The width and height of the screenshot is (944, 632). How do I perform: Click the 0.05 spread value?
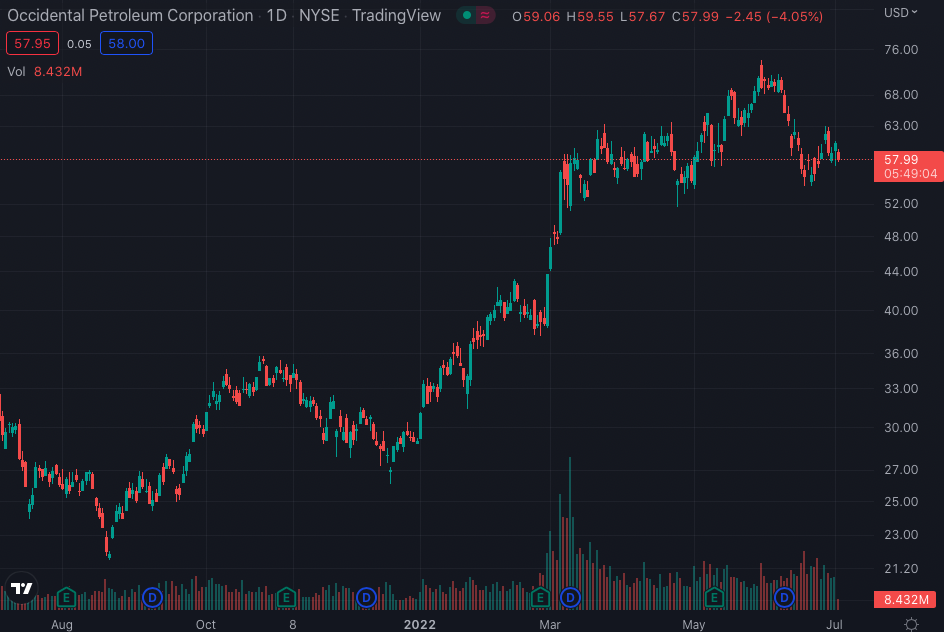point(79,44)
